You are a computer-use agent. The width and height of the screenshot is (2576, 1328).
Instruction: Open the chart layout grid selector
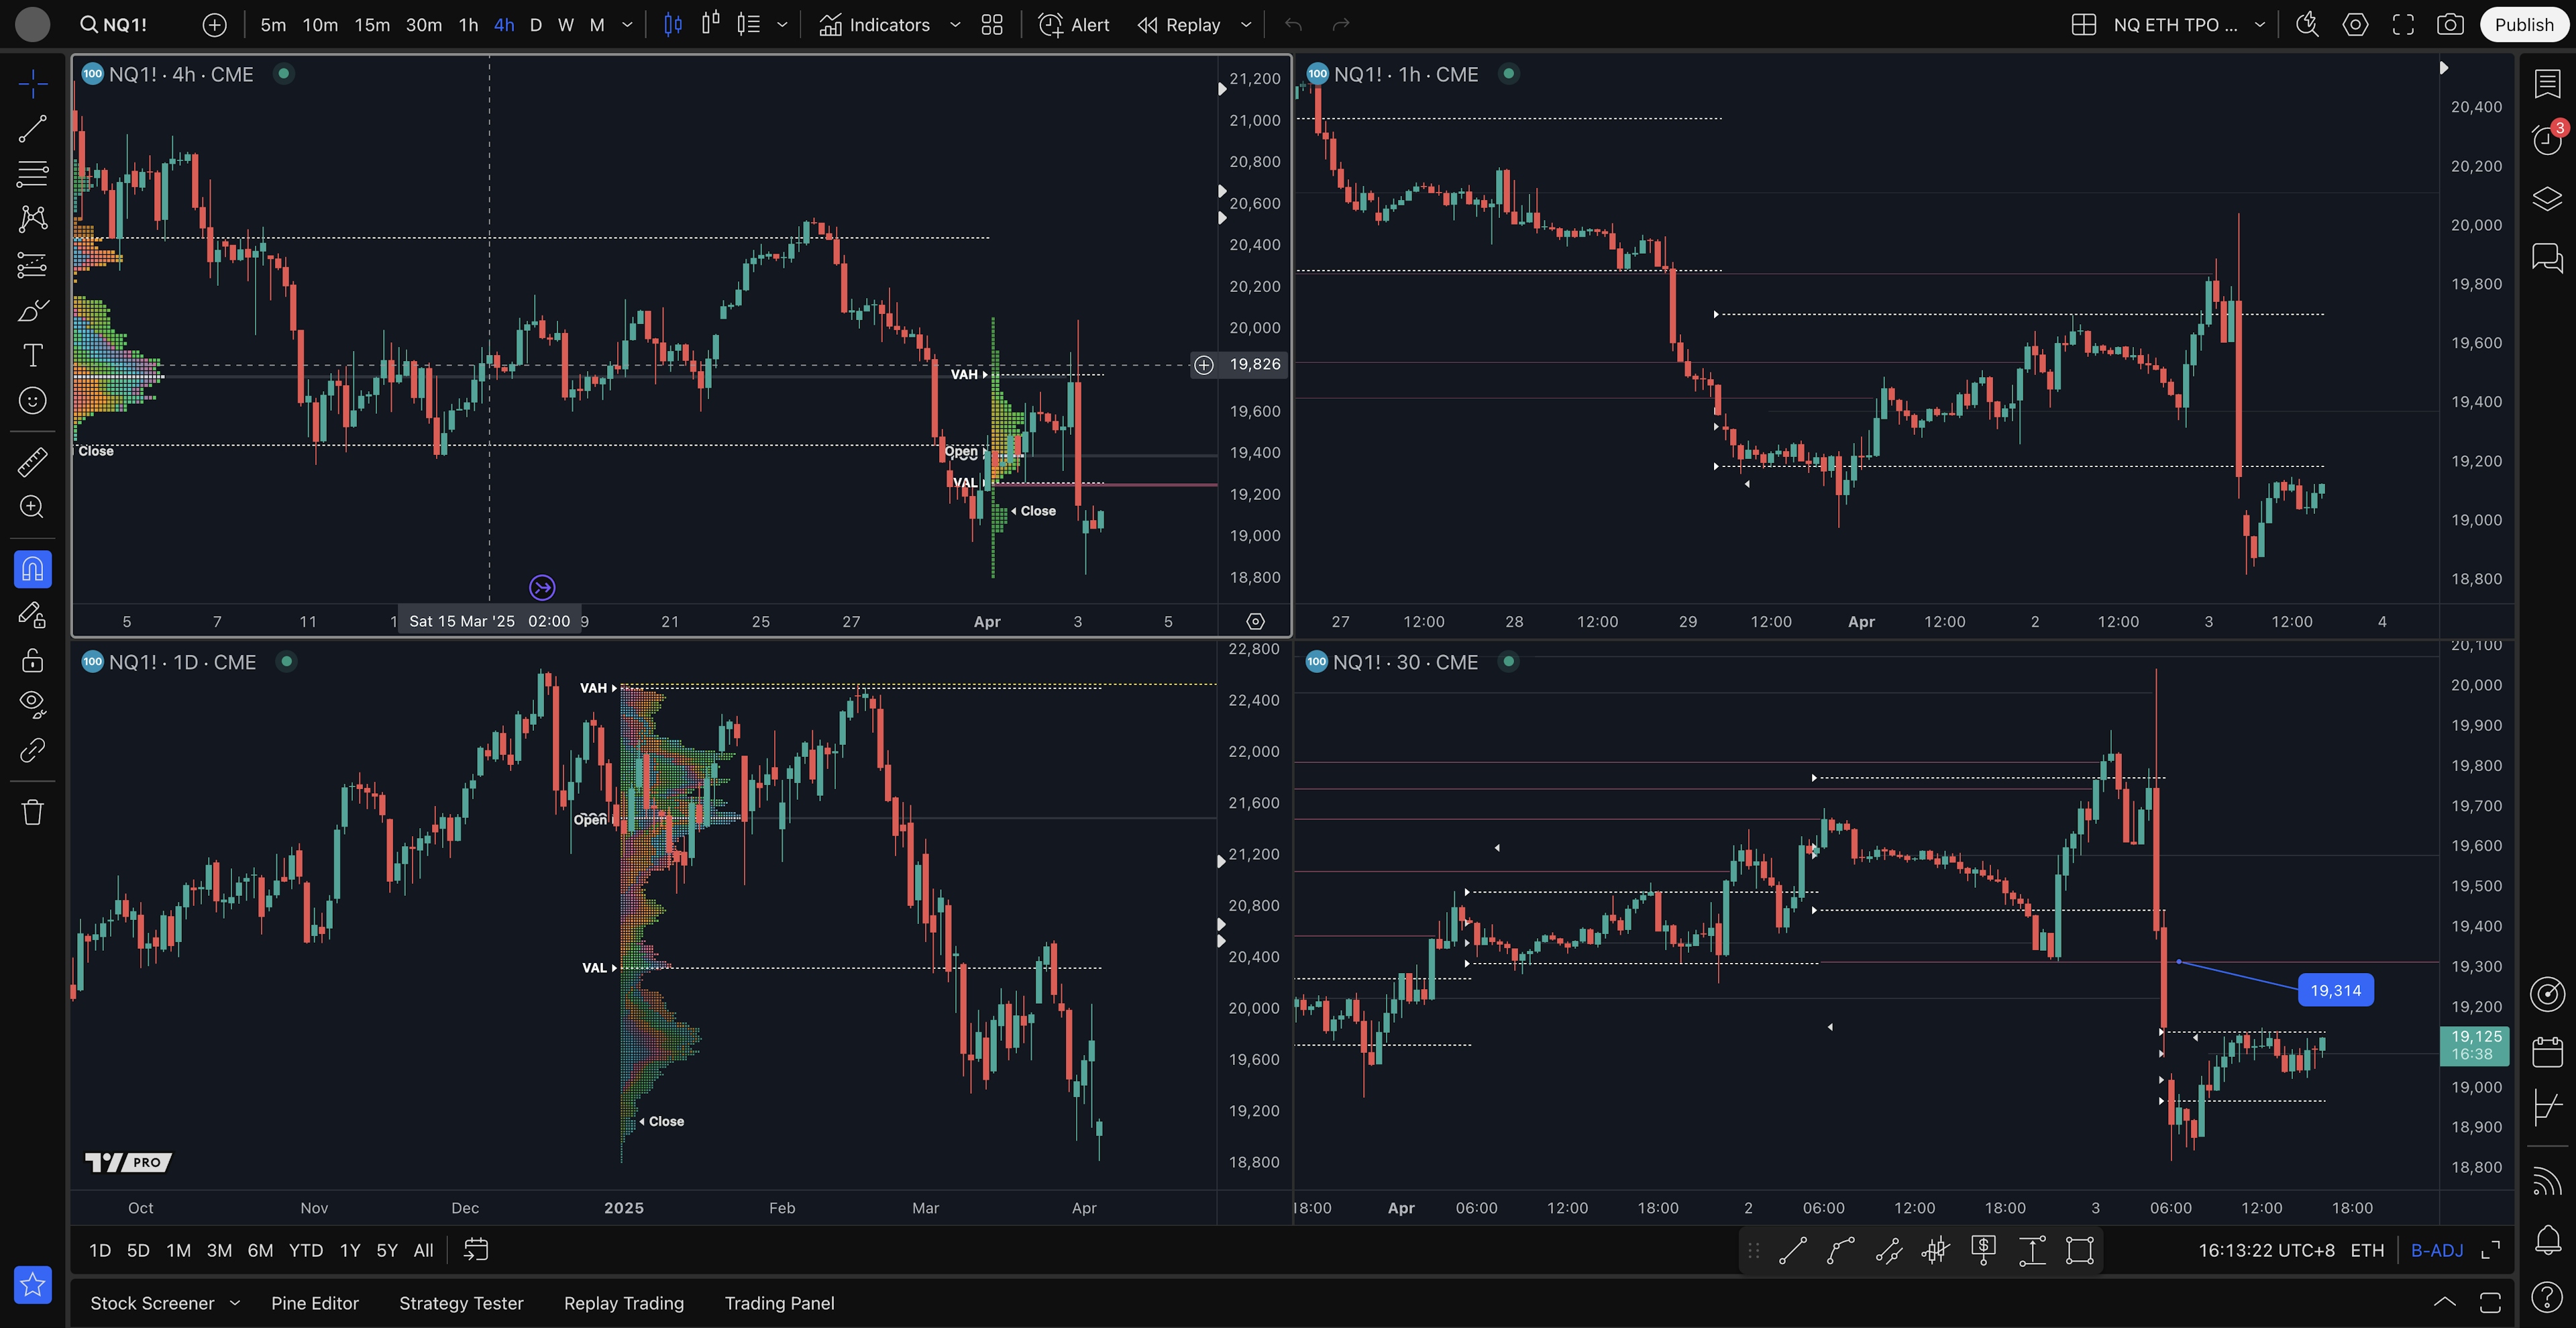2084,25
